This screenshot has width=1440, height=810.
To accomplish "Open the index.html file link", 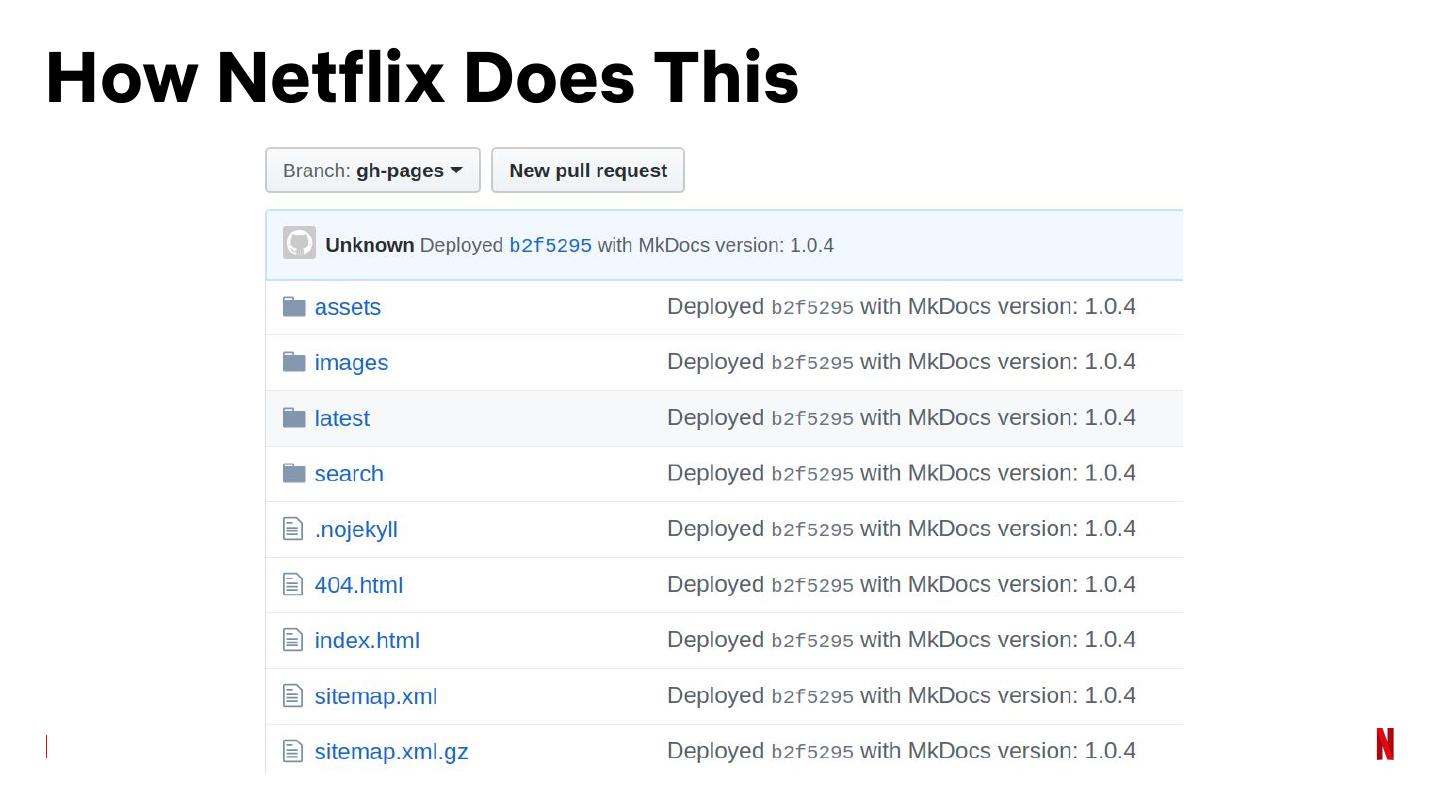I will click(367, 640).
